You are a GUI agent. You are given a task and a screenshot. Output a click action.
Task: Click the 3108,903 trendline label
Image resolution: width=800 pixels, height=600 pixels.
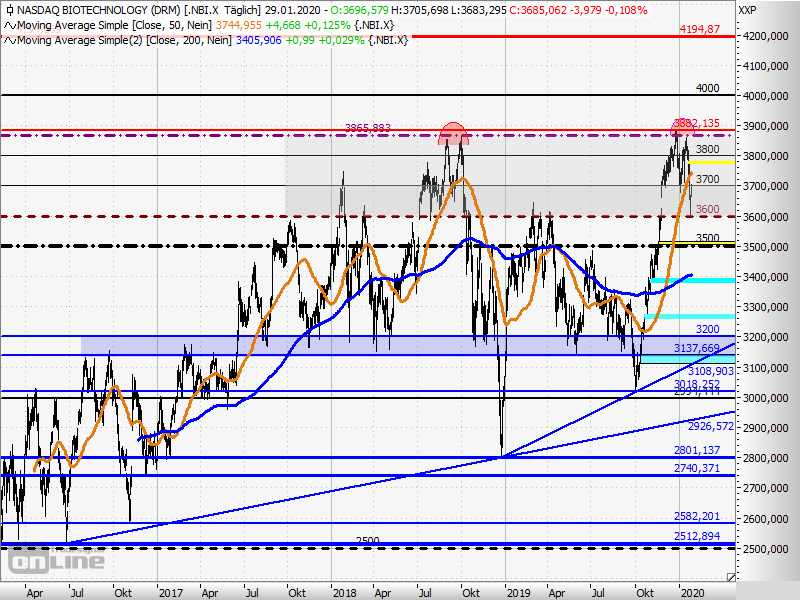click(711, 371)
